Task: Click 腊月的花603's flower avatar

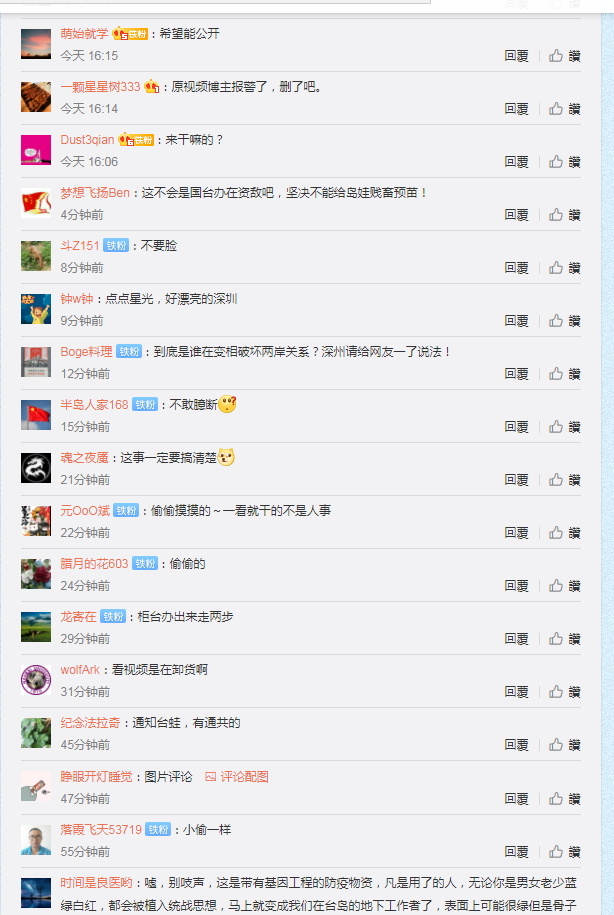Action: point(36,574)
